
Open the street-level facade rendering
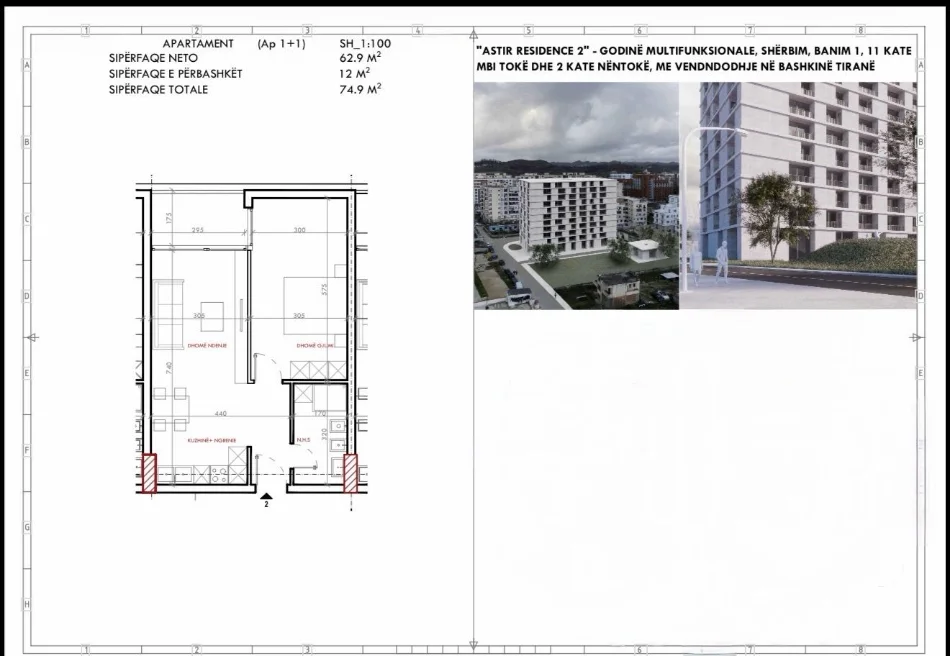798,196
